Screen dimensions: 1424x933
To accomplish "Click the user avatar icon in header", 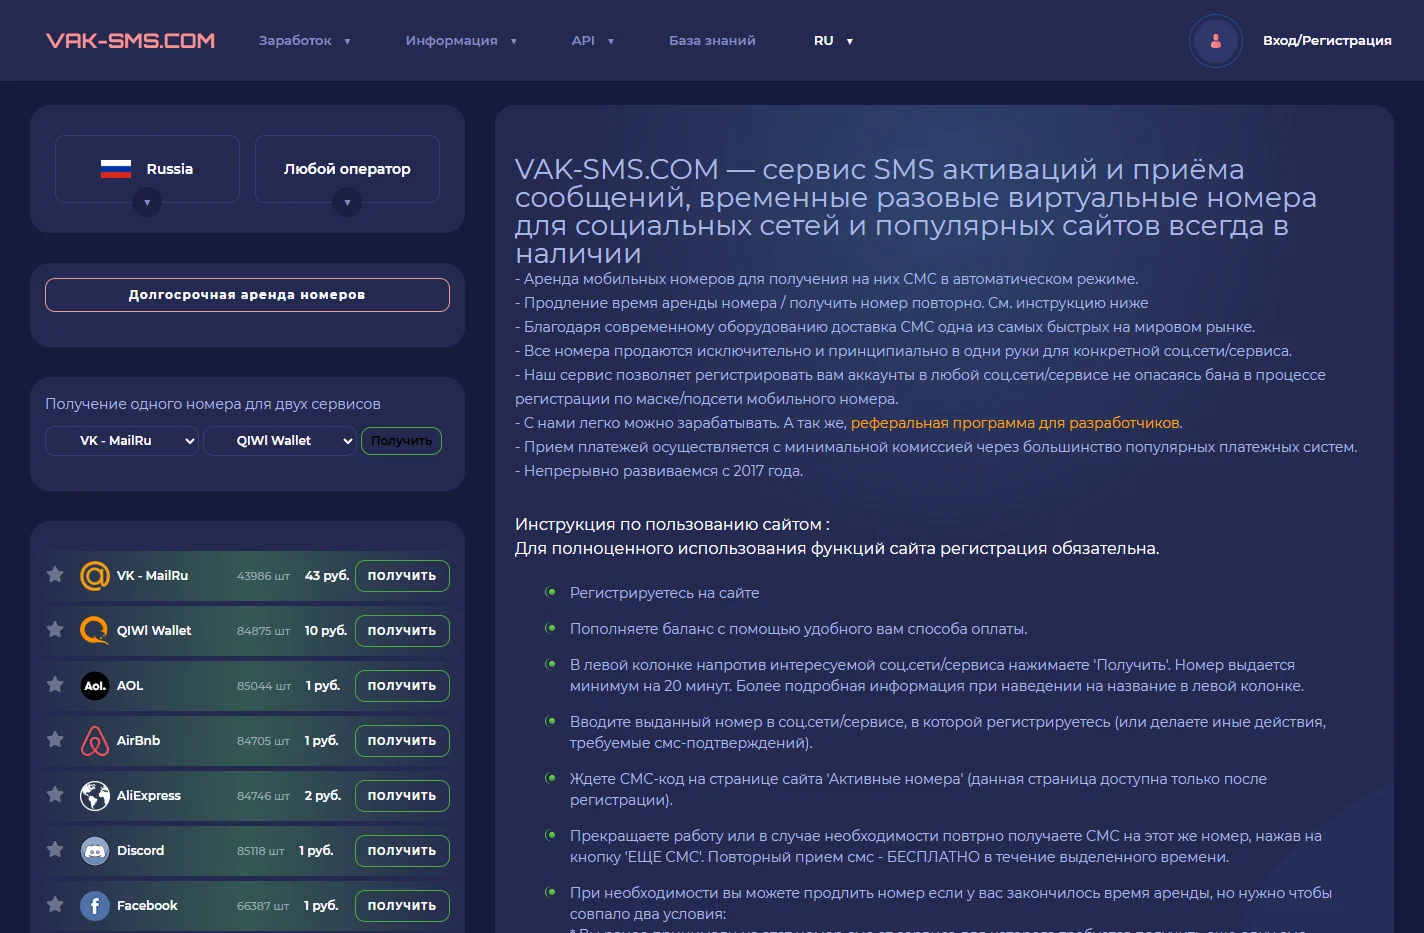I will 1216,41.
